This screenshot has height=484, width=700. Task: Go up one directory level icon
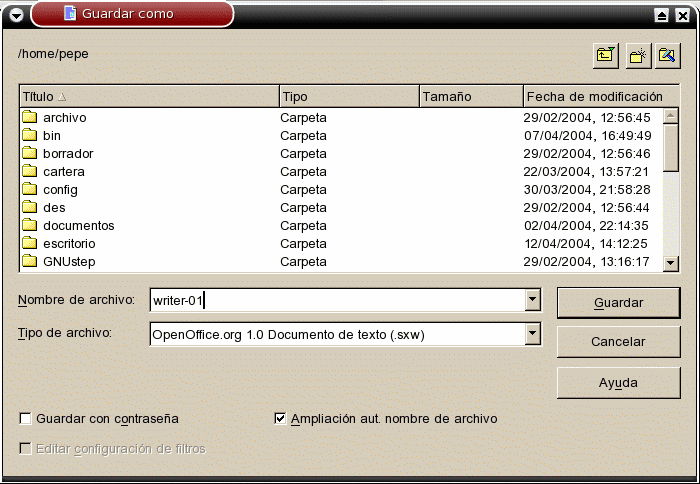tap(605, 55)
